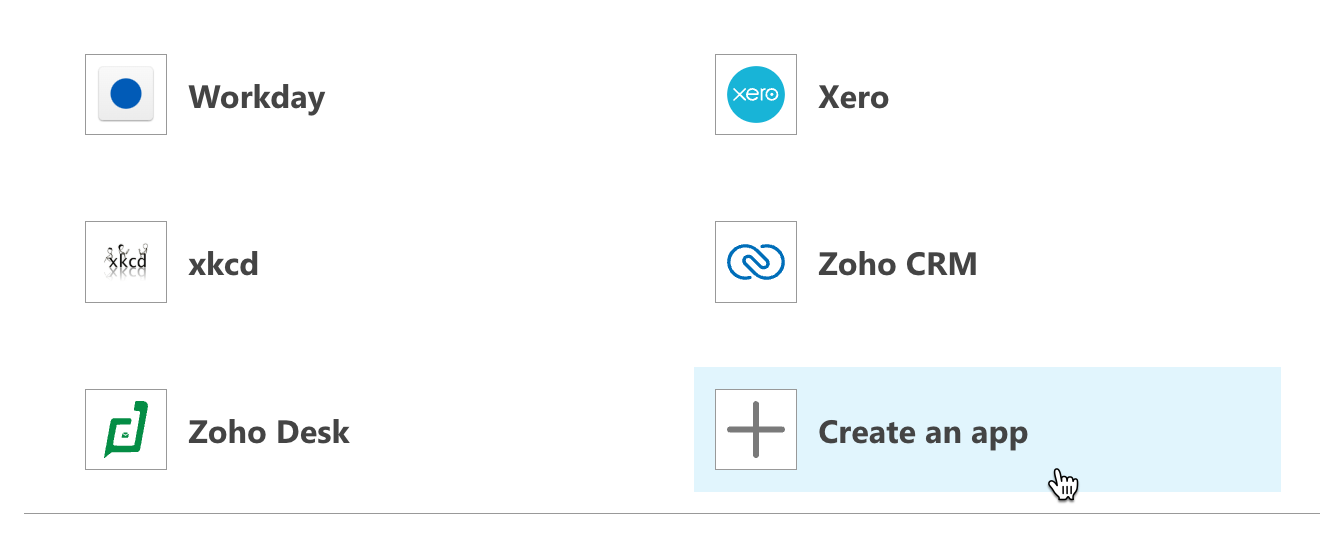Click the Create an app text
Screen dimensions: 1334x536
tap(923, 433)
